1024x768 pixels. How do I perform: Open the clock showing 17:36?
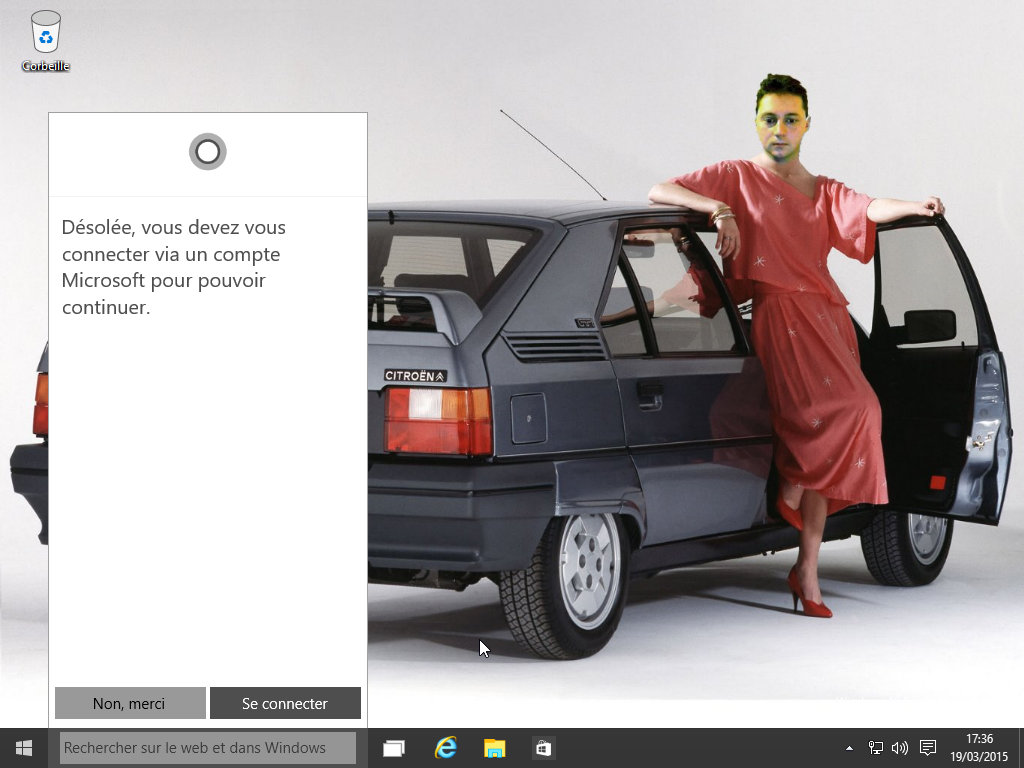pos(979,748)
